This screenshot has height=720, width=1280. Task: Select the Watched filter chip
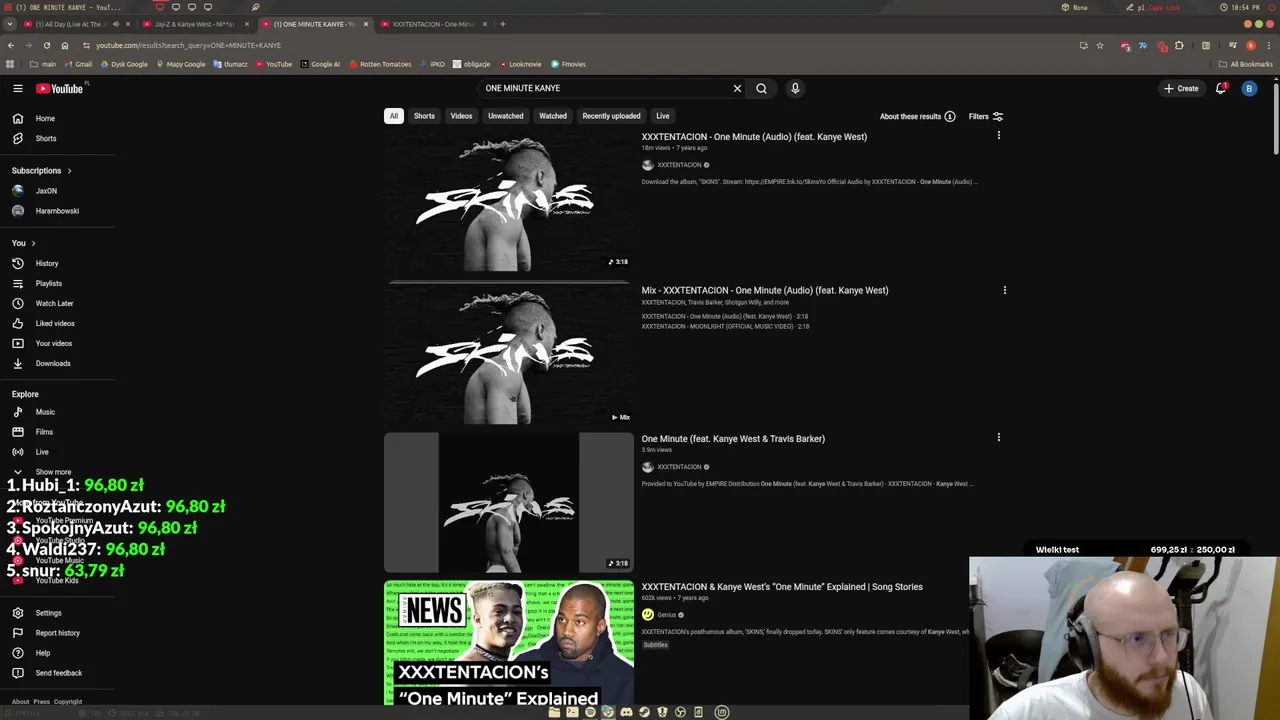point(553,116)
